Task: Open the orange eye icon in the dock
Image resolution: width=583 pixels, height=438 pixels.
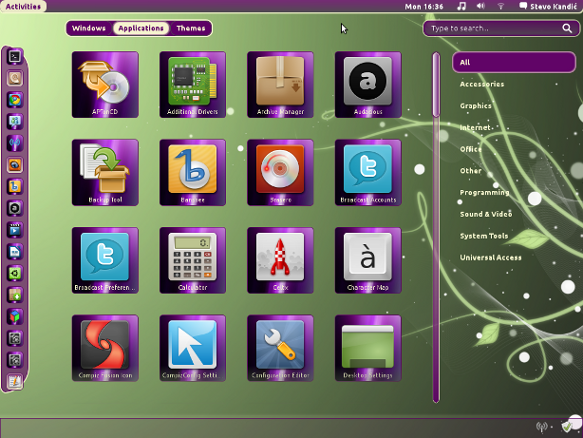Action: click(15, 165)
